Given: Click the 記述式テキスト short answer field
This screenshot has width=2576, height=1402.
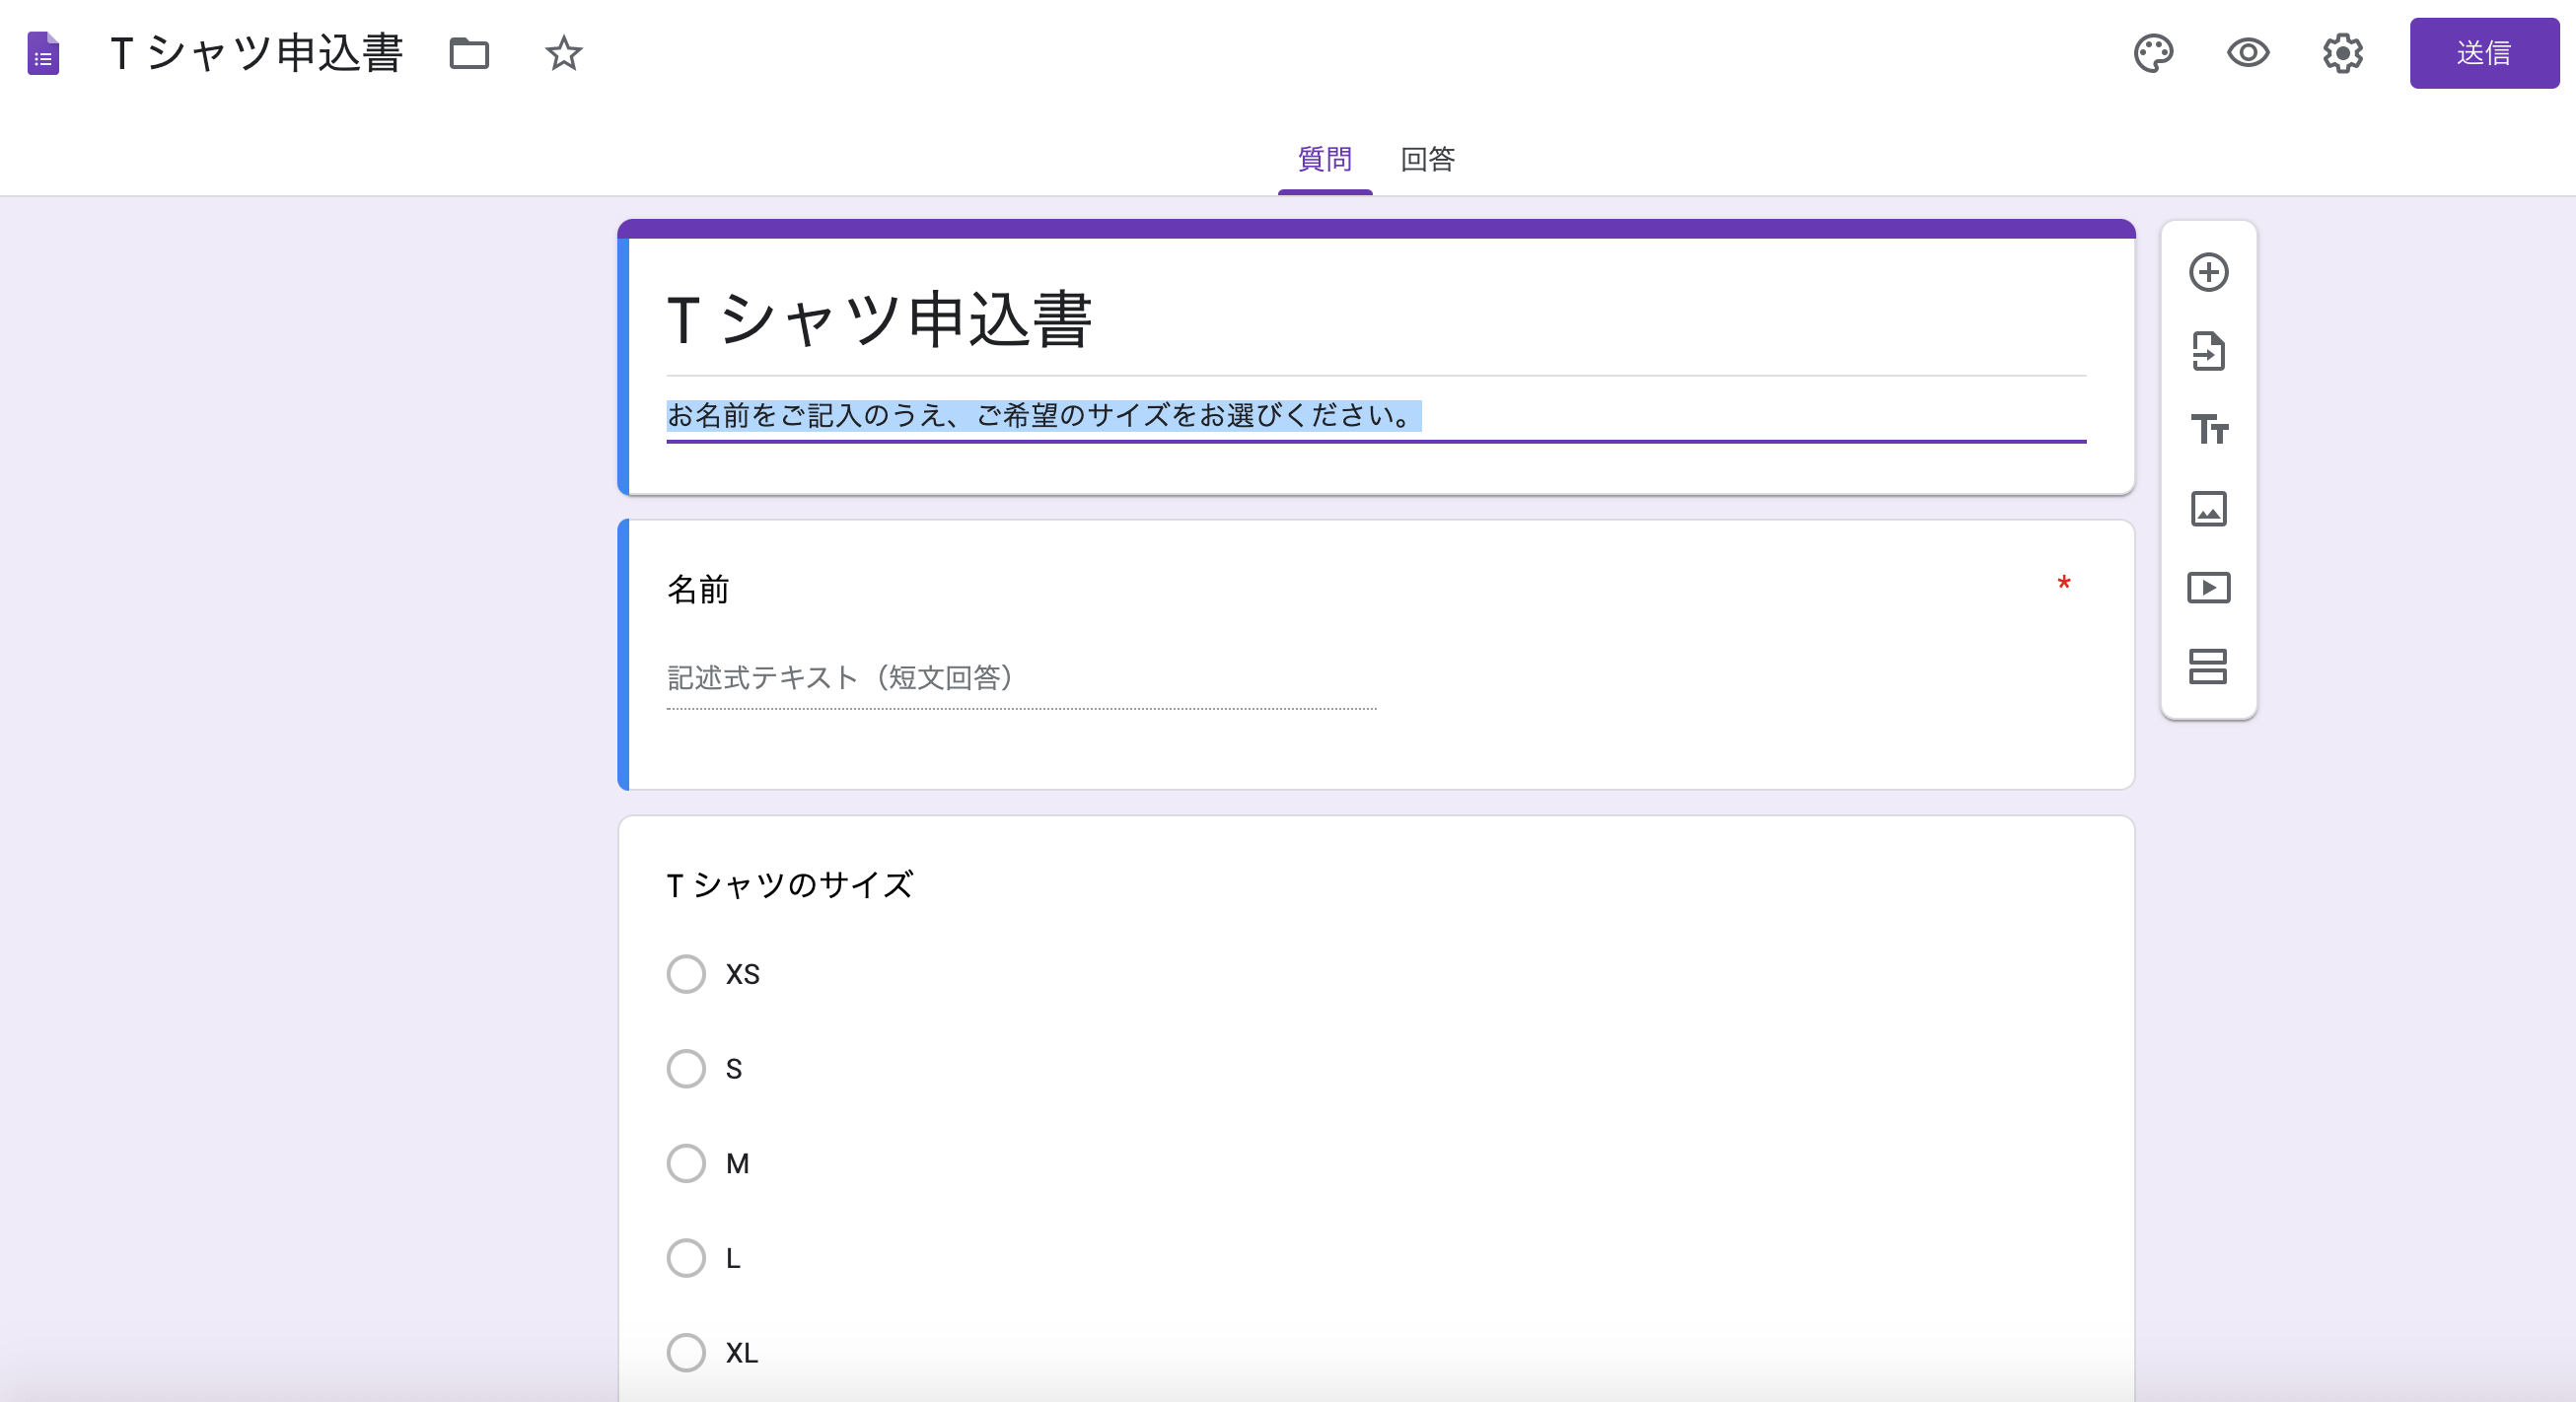Looking at the screenshot, I should tap(1021, 679).
